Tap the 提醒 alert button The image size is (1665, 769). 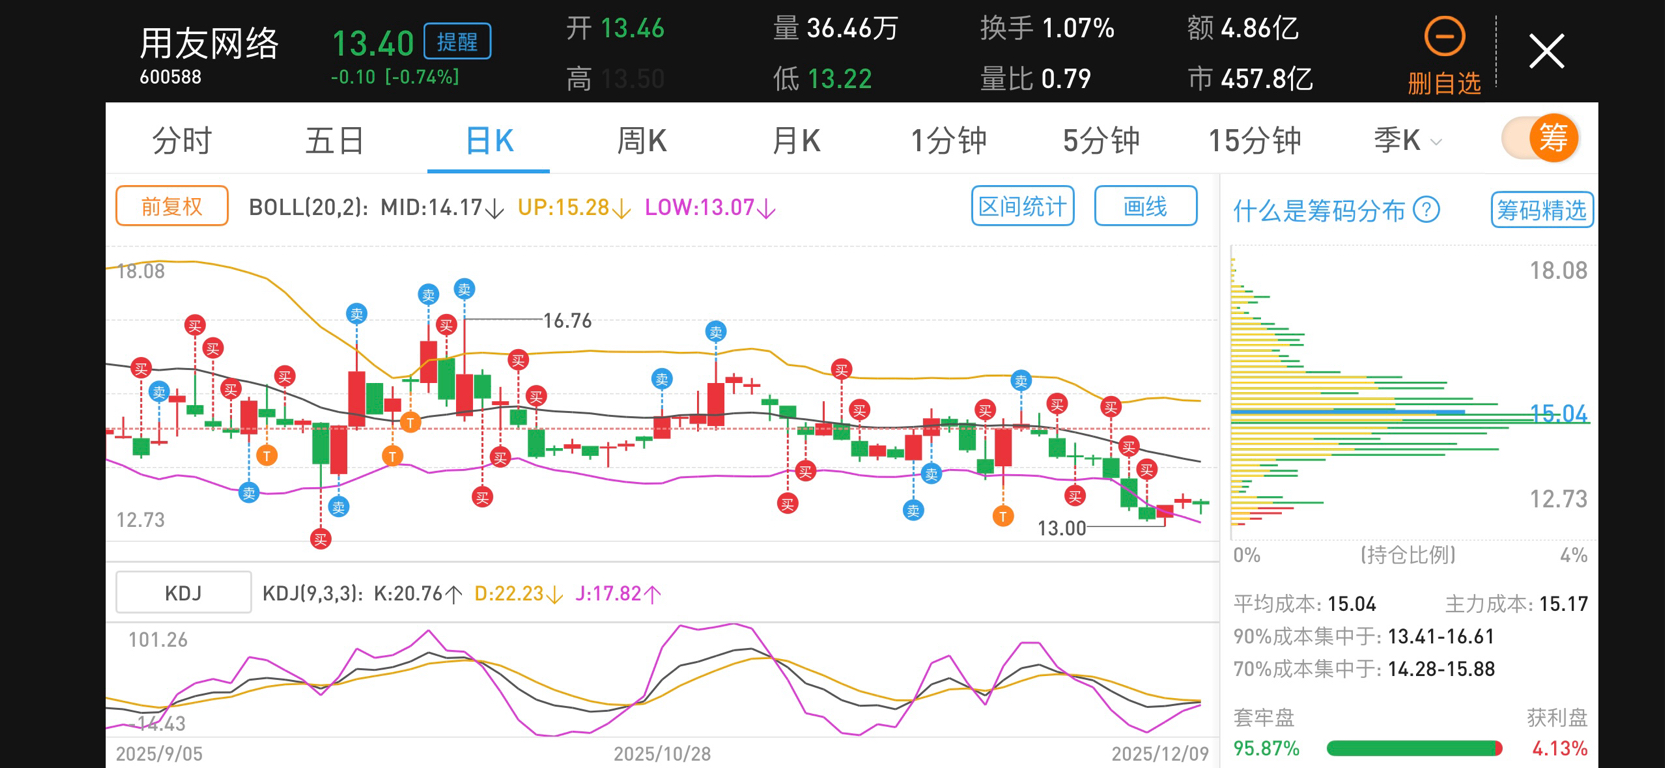click(x=457, y=41)
